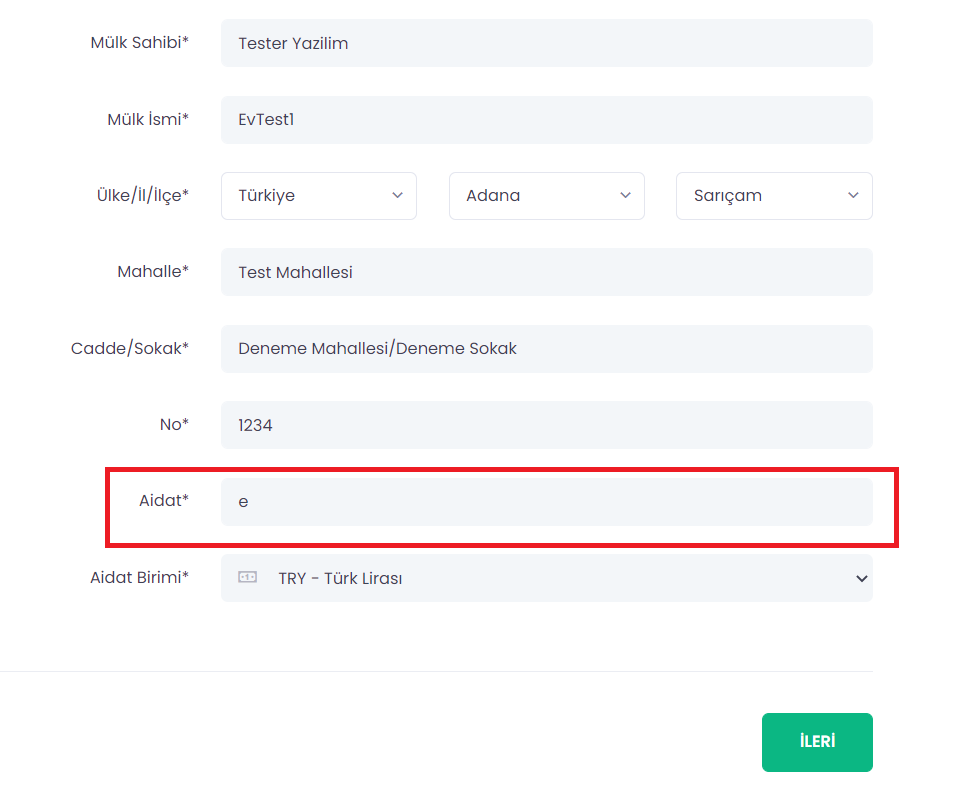Click the 'No*' label text
Image resolution: width=960 pixels, height=794 pixels.
pos(174,424)
